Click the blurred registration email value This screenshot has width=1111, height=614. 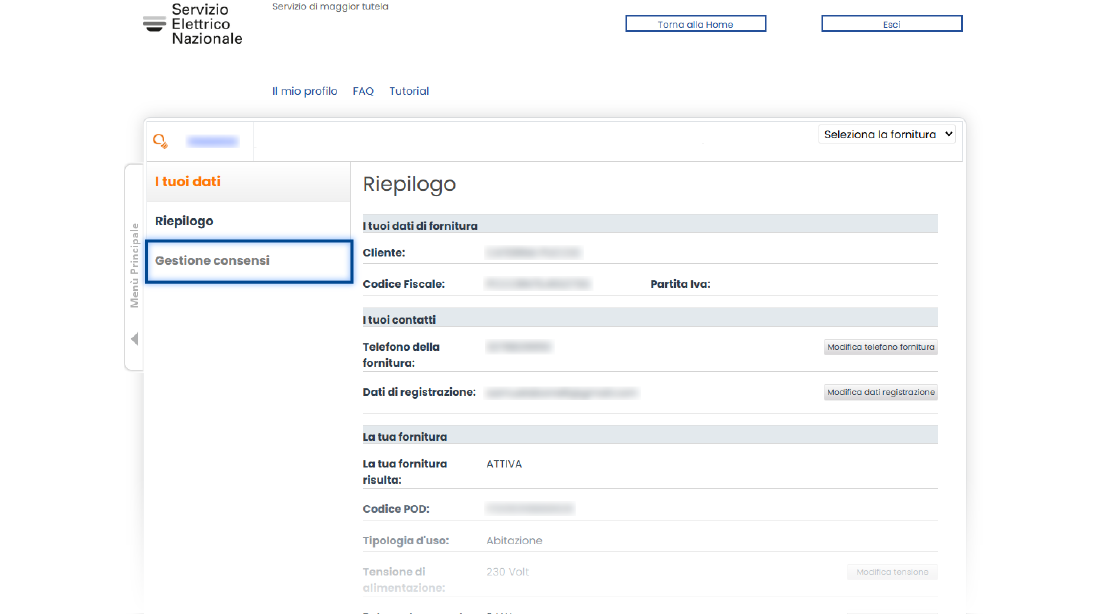(x=561, y=393)
